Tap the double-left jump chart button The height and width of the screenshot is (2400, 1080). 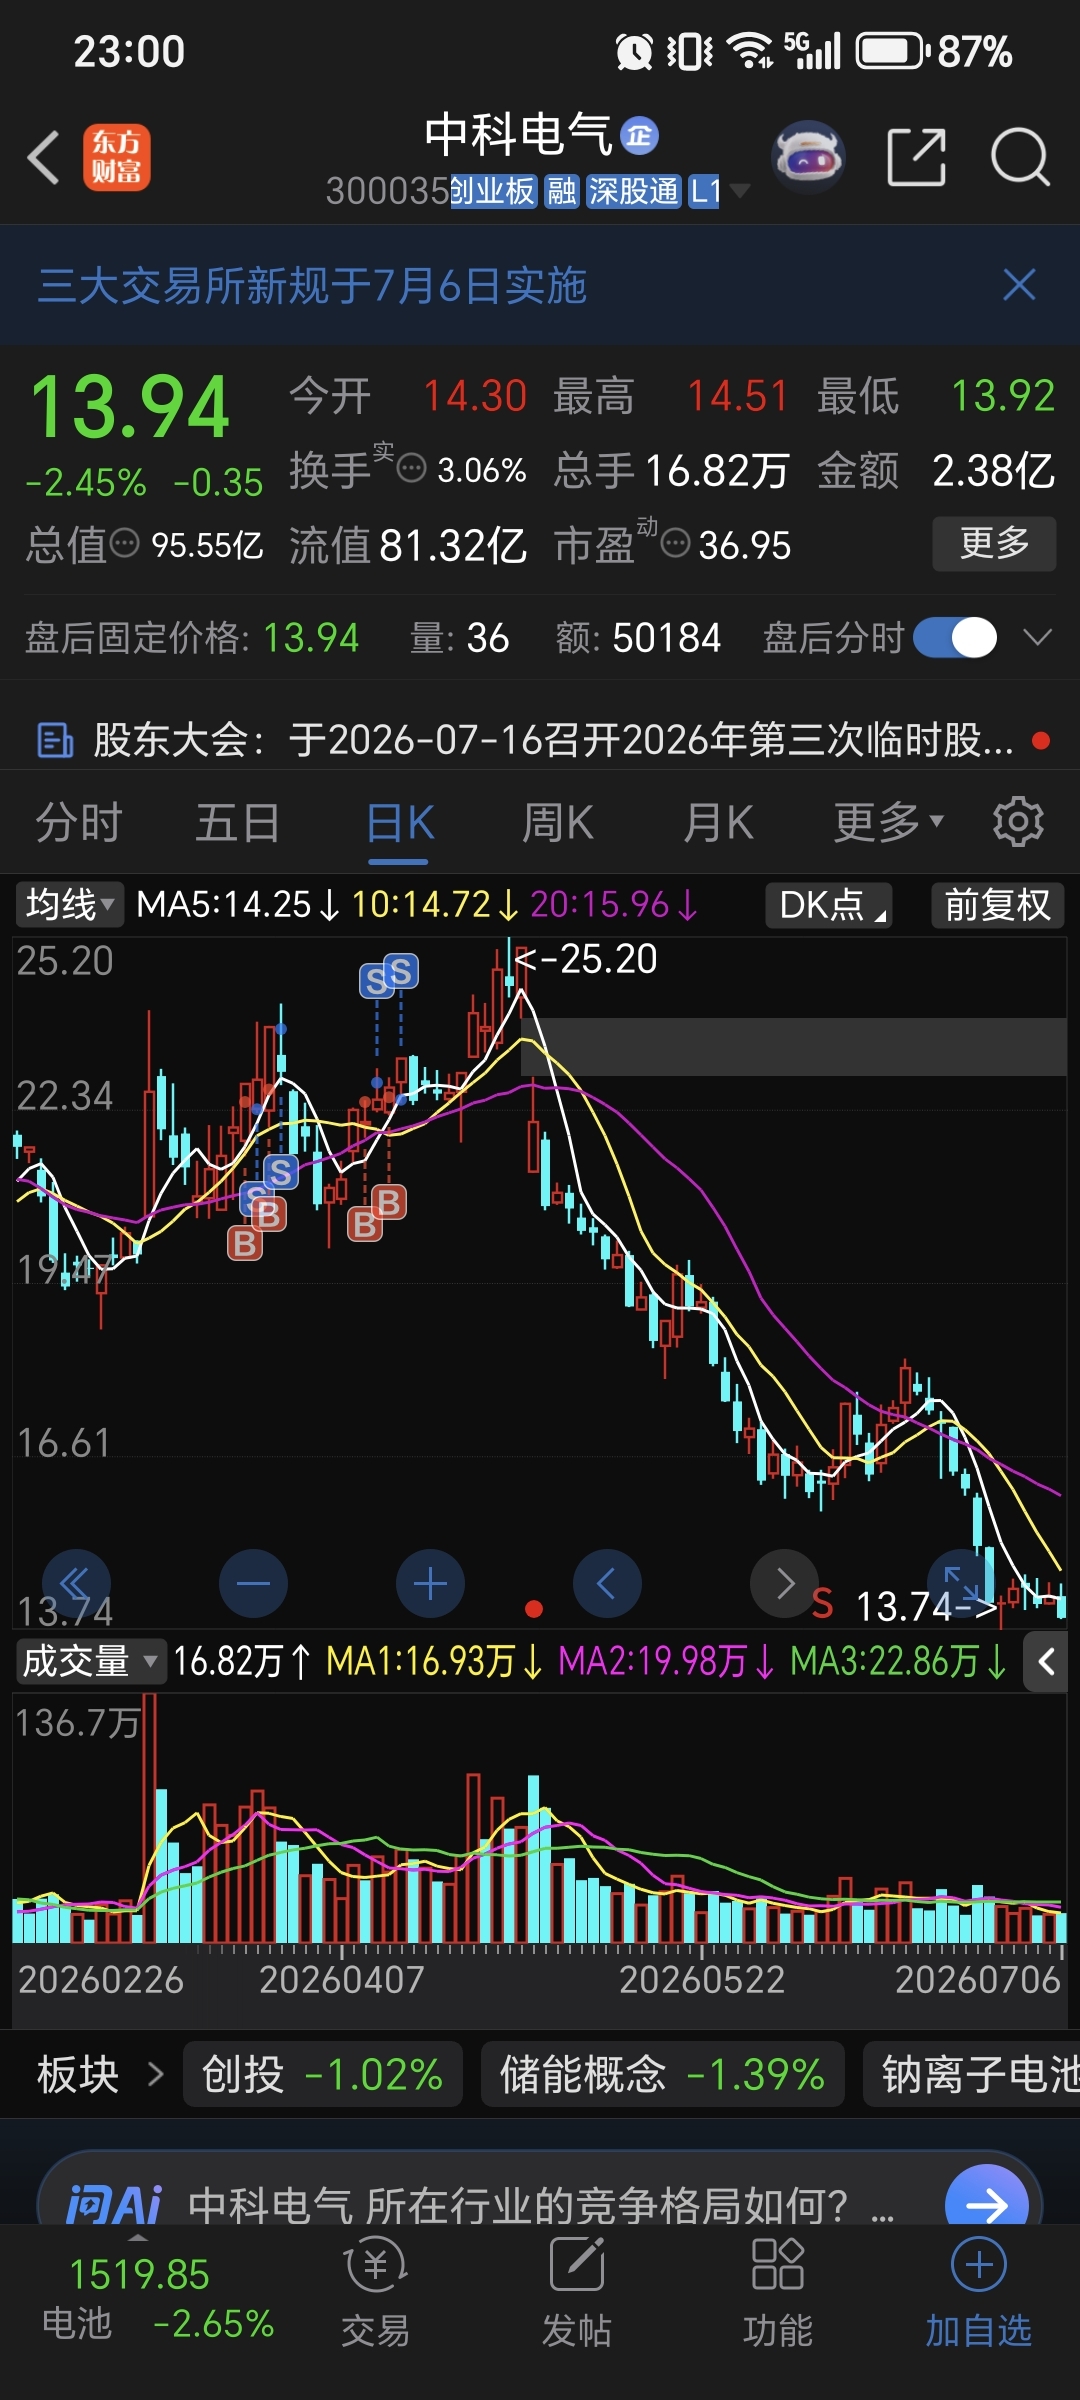(x=75, y=1584)
